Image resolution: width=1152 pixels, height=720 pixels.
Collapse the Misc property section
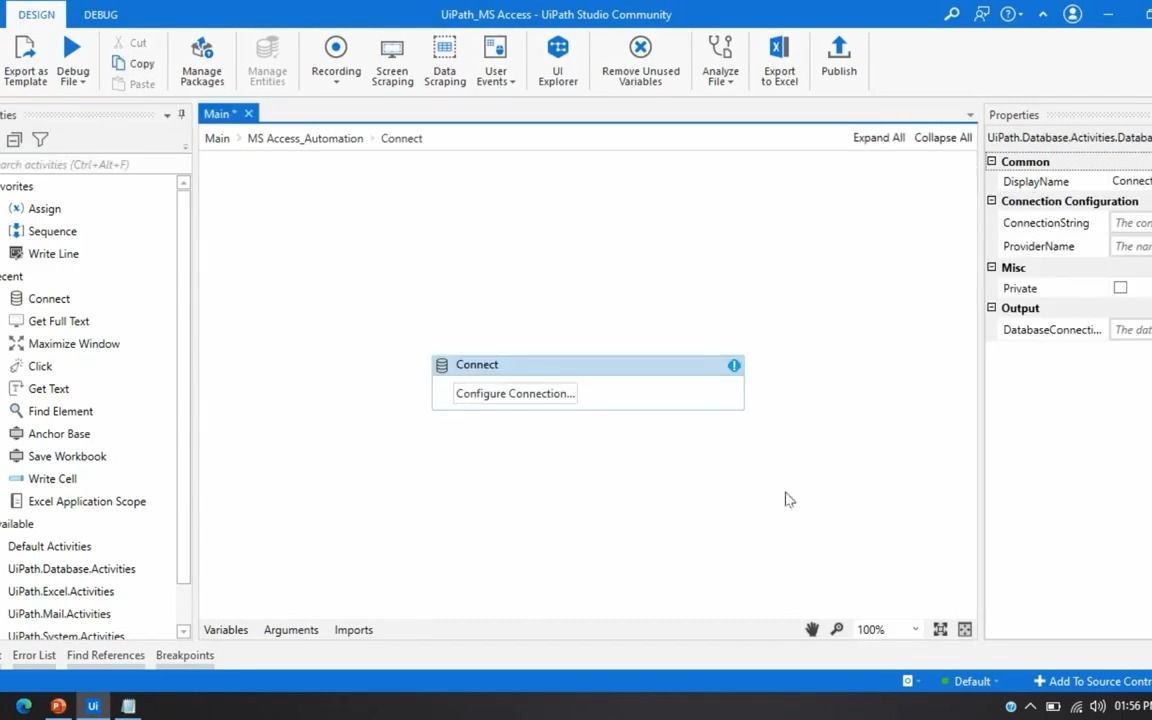click(x=991, y=267)
